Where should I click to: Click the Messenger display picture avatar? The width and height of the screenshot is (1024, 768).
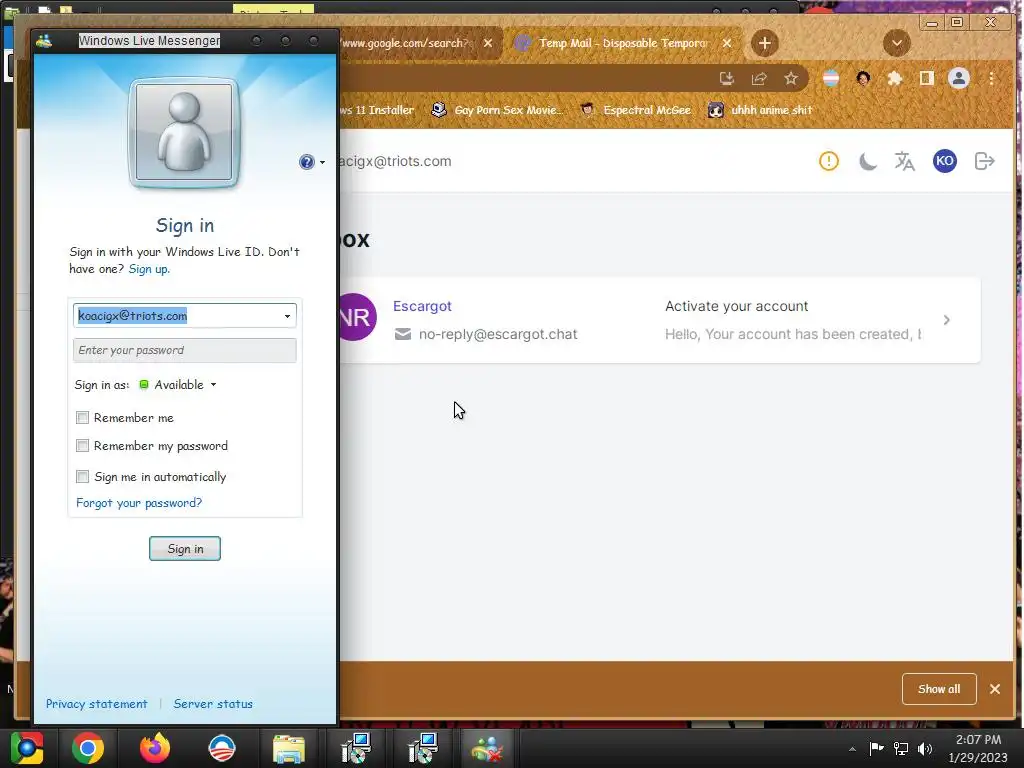click(184, 133)
